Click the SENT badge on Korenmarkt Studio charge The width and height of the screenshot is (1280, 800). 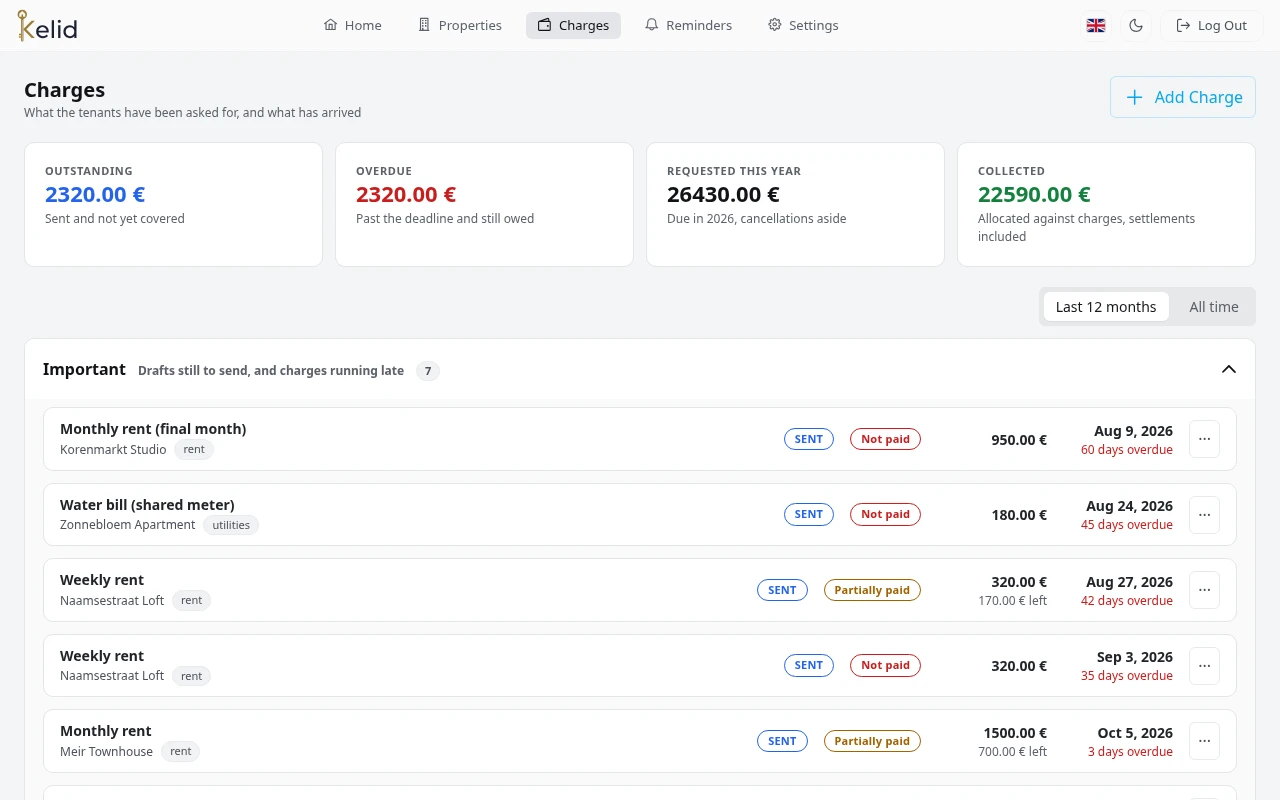[x=809, y=439]
